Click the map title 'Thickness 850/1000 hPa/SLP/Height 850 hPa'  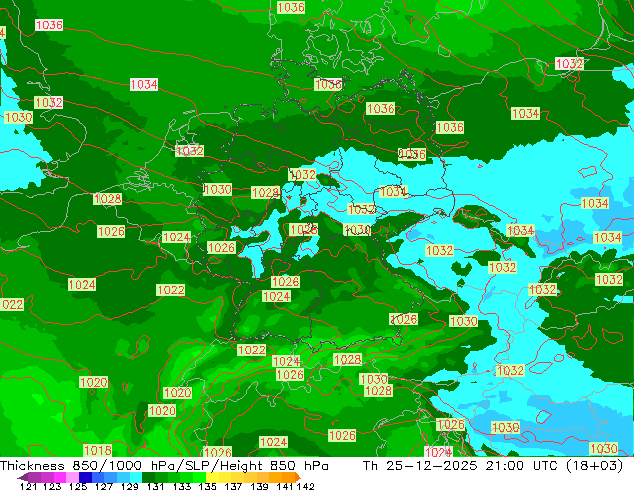pyautogui.click(x=164, y=466)
